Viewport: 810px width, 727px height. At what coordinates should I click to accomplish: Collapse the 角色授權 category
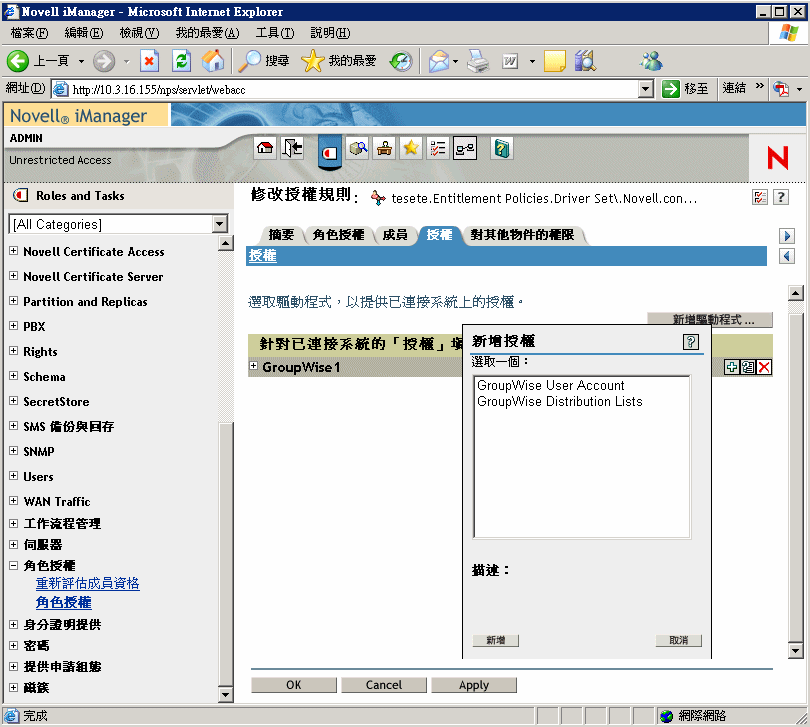click(x=13, y=565)
